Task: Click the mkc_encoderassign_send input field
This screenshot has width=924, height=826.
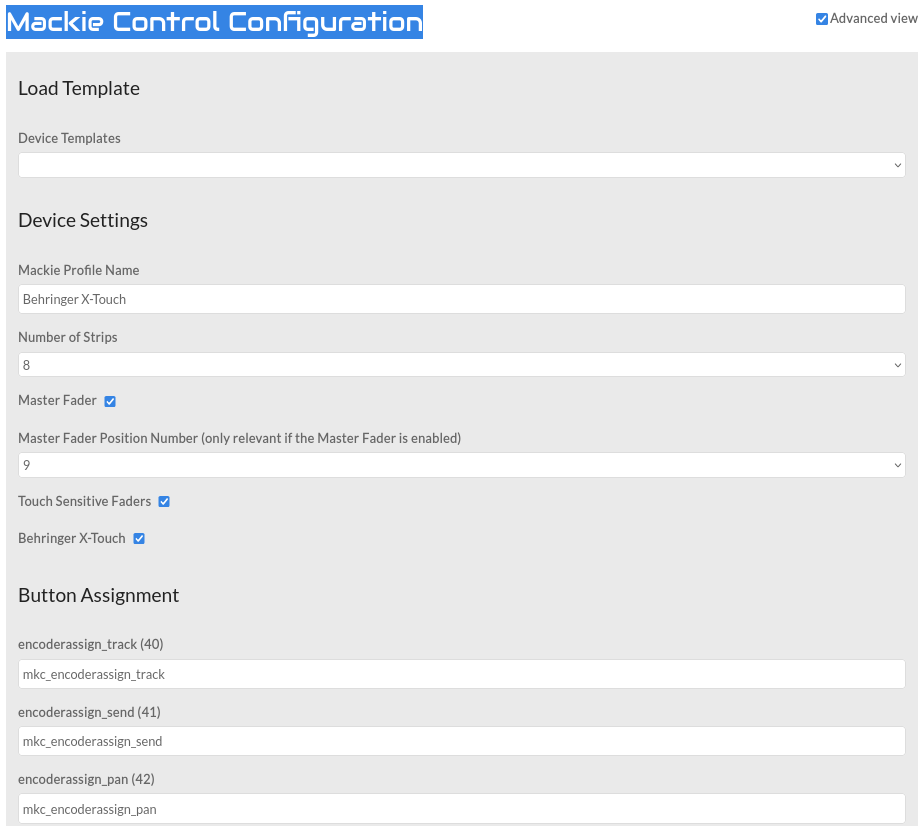Action: point(461,741)
